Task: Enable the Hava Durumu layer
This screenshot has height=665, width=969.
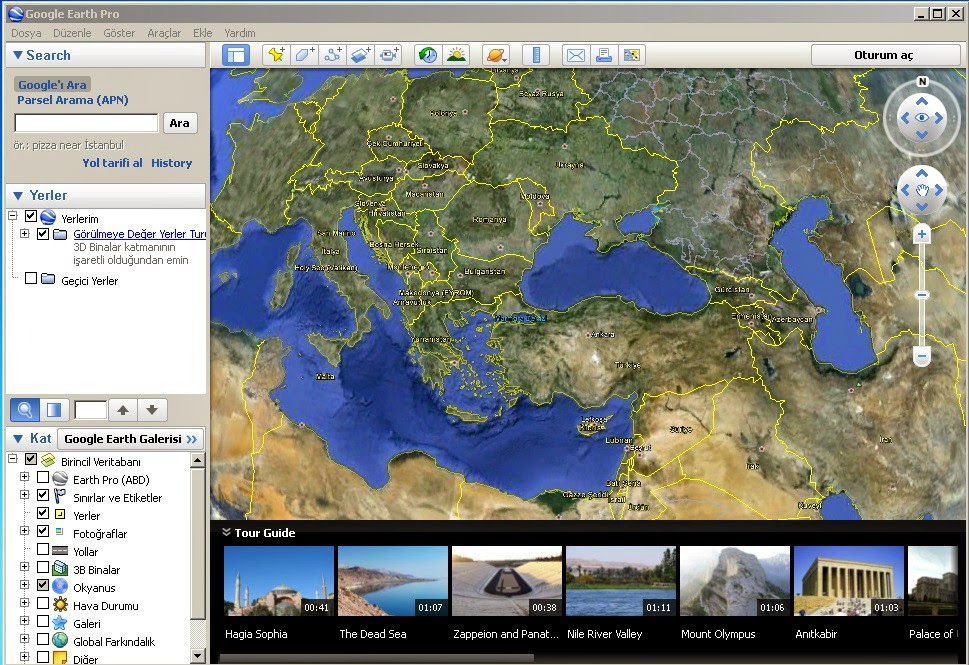Action: (43, 603)
